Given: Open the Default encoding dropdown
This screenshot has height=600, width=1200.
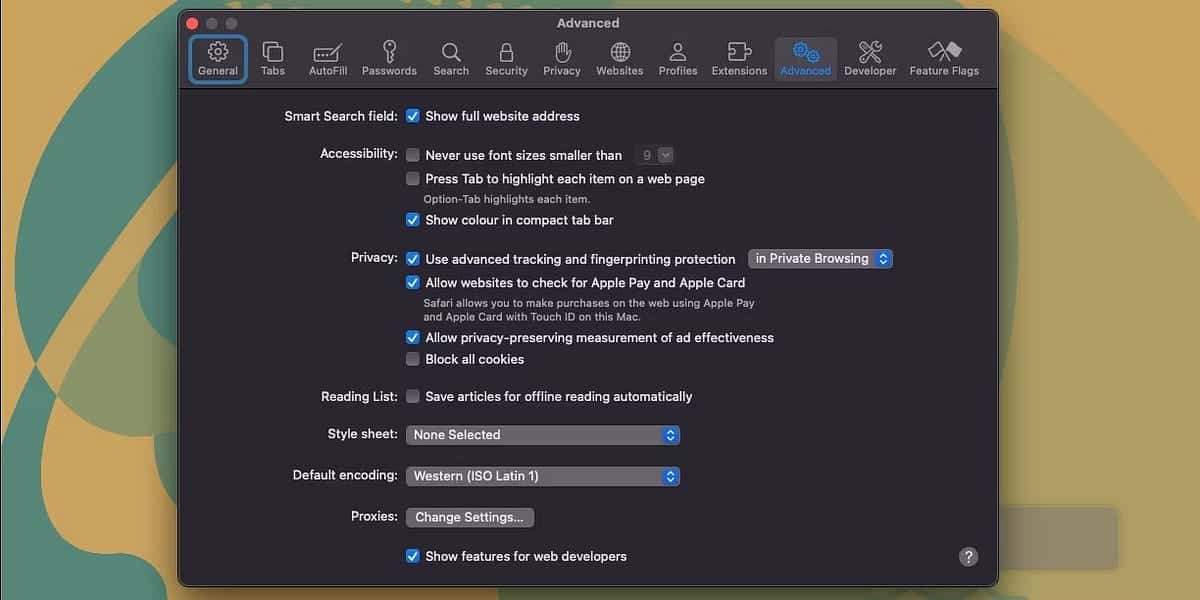Looking at the screenshot, I should coord(543,476).
